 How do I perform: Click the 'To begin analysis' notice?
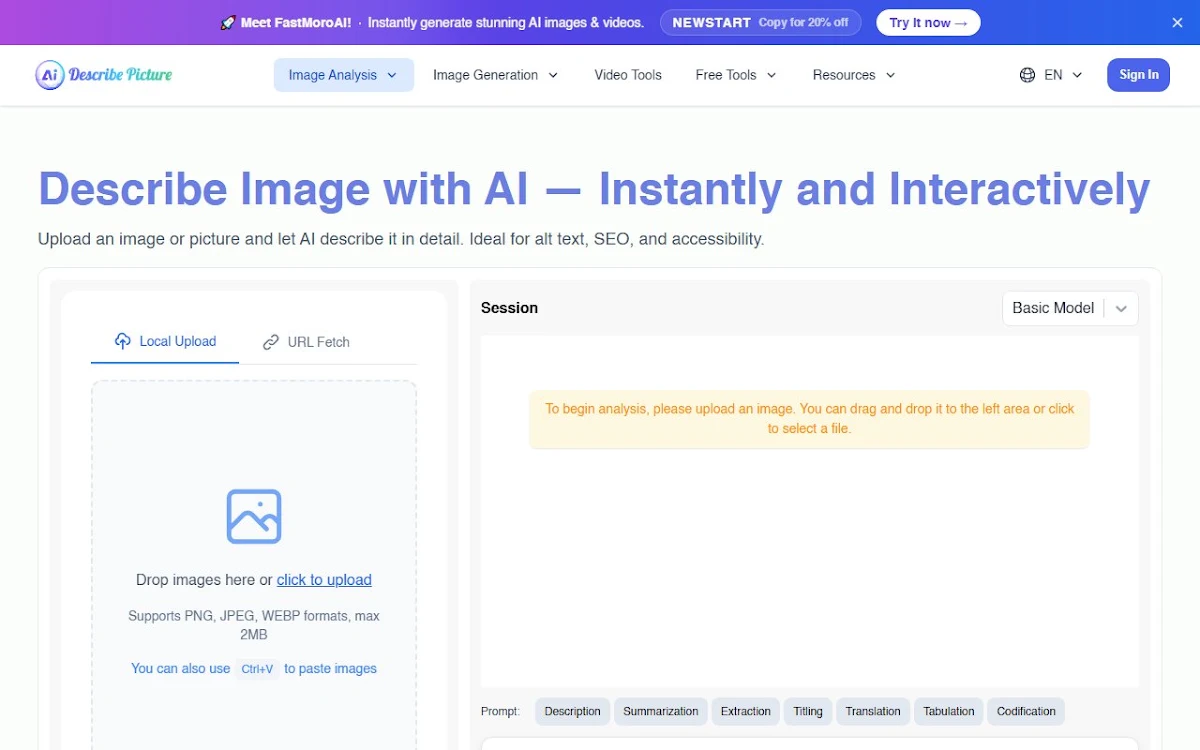[x=809, y=419]
